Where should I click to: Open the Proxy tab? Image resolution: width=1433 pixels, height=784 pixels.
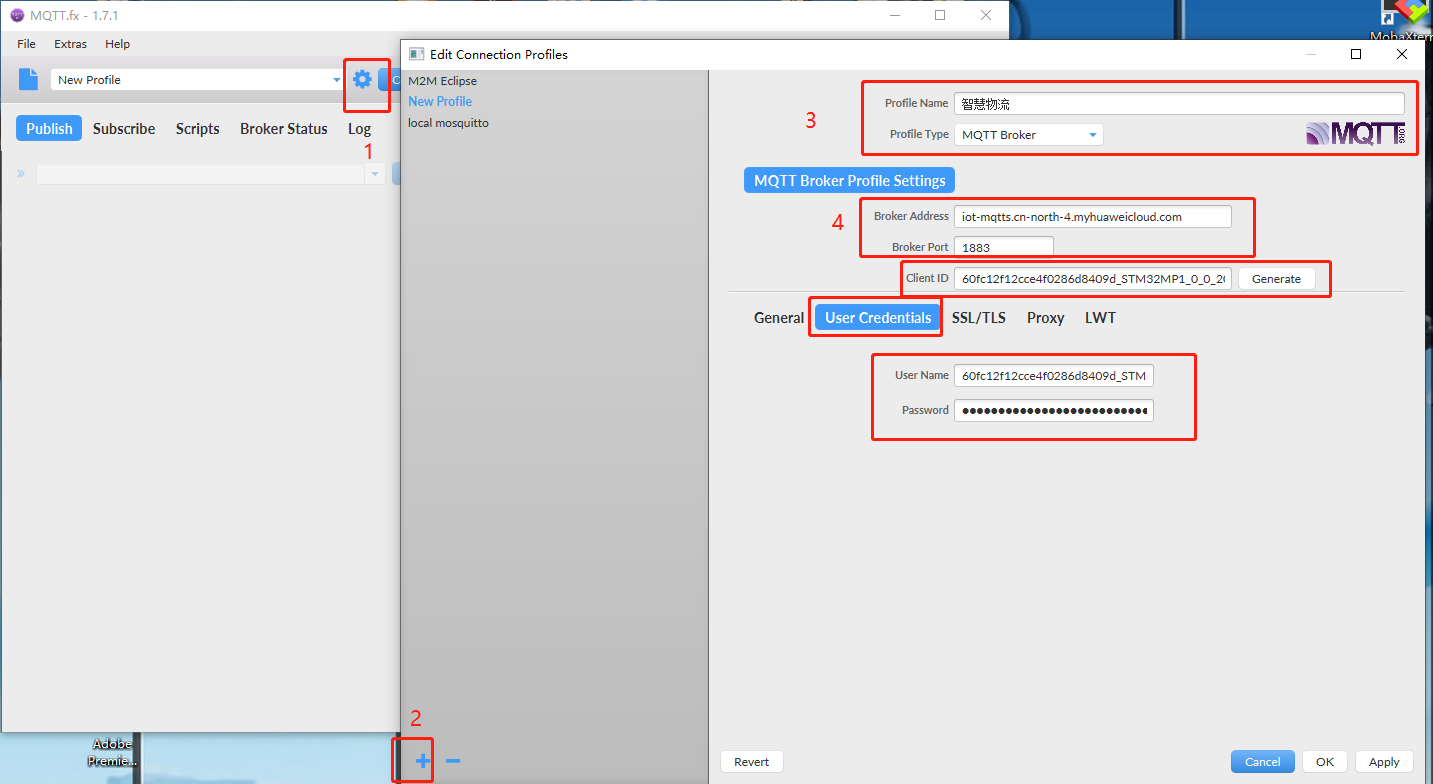pos(1045,317)
